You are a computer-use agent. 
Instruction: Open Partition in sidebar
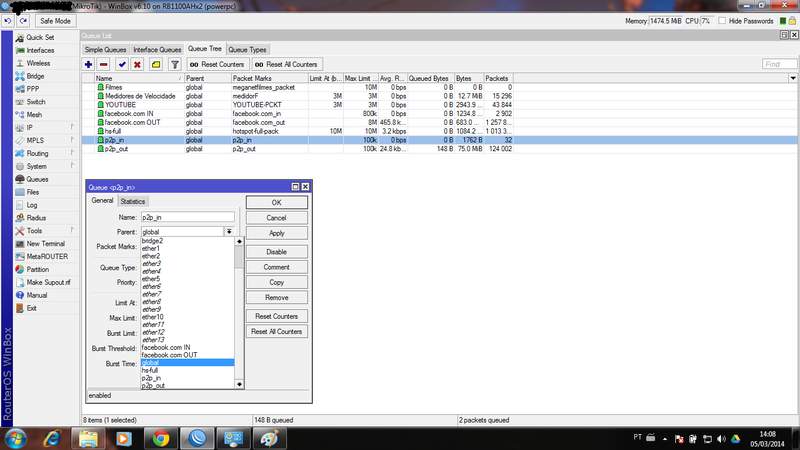(38, 269)
